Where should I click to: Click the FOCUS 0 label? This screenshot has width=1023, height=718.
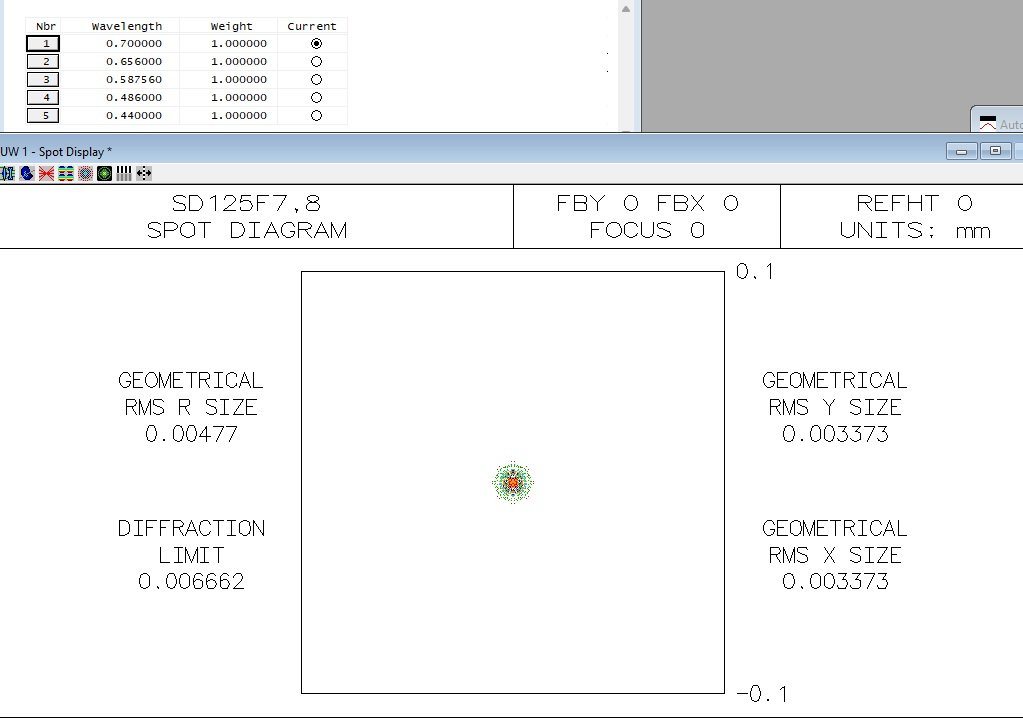pos(647,231)
